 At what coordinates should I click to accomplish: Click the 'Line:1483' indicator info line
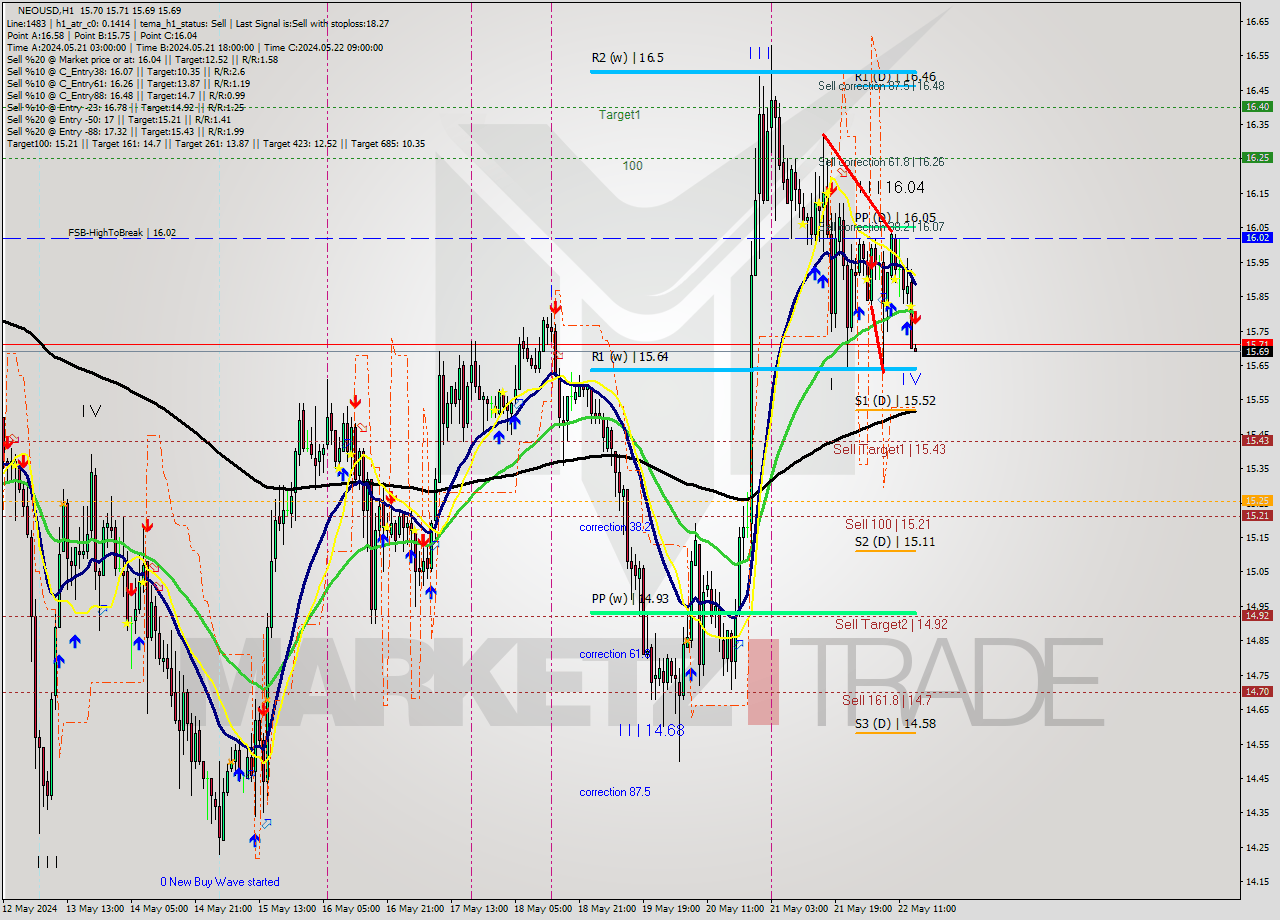[x=198, y=23]
